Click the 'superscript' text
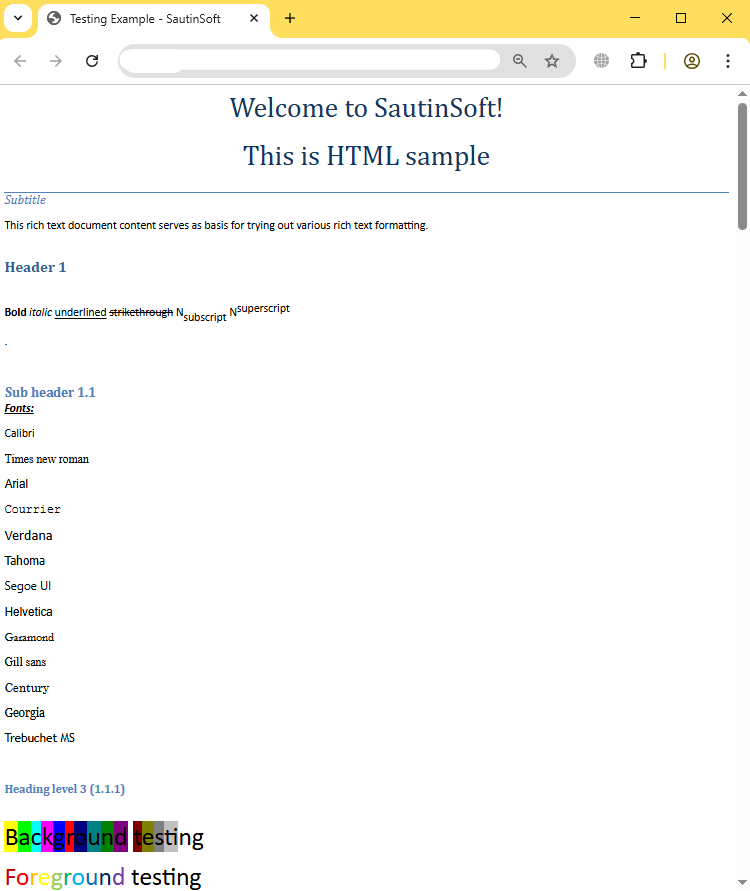 [263, 308]
